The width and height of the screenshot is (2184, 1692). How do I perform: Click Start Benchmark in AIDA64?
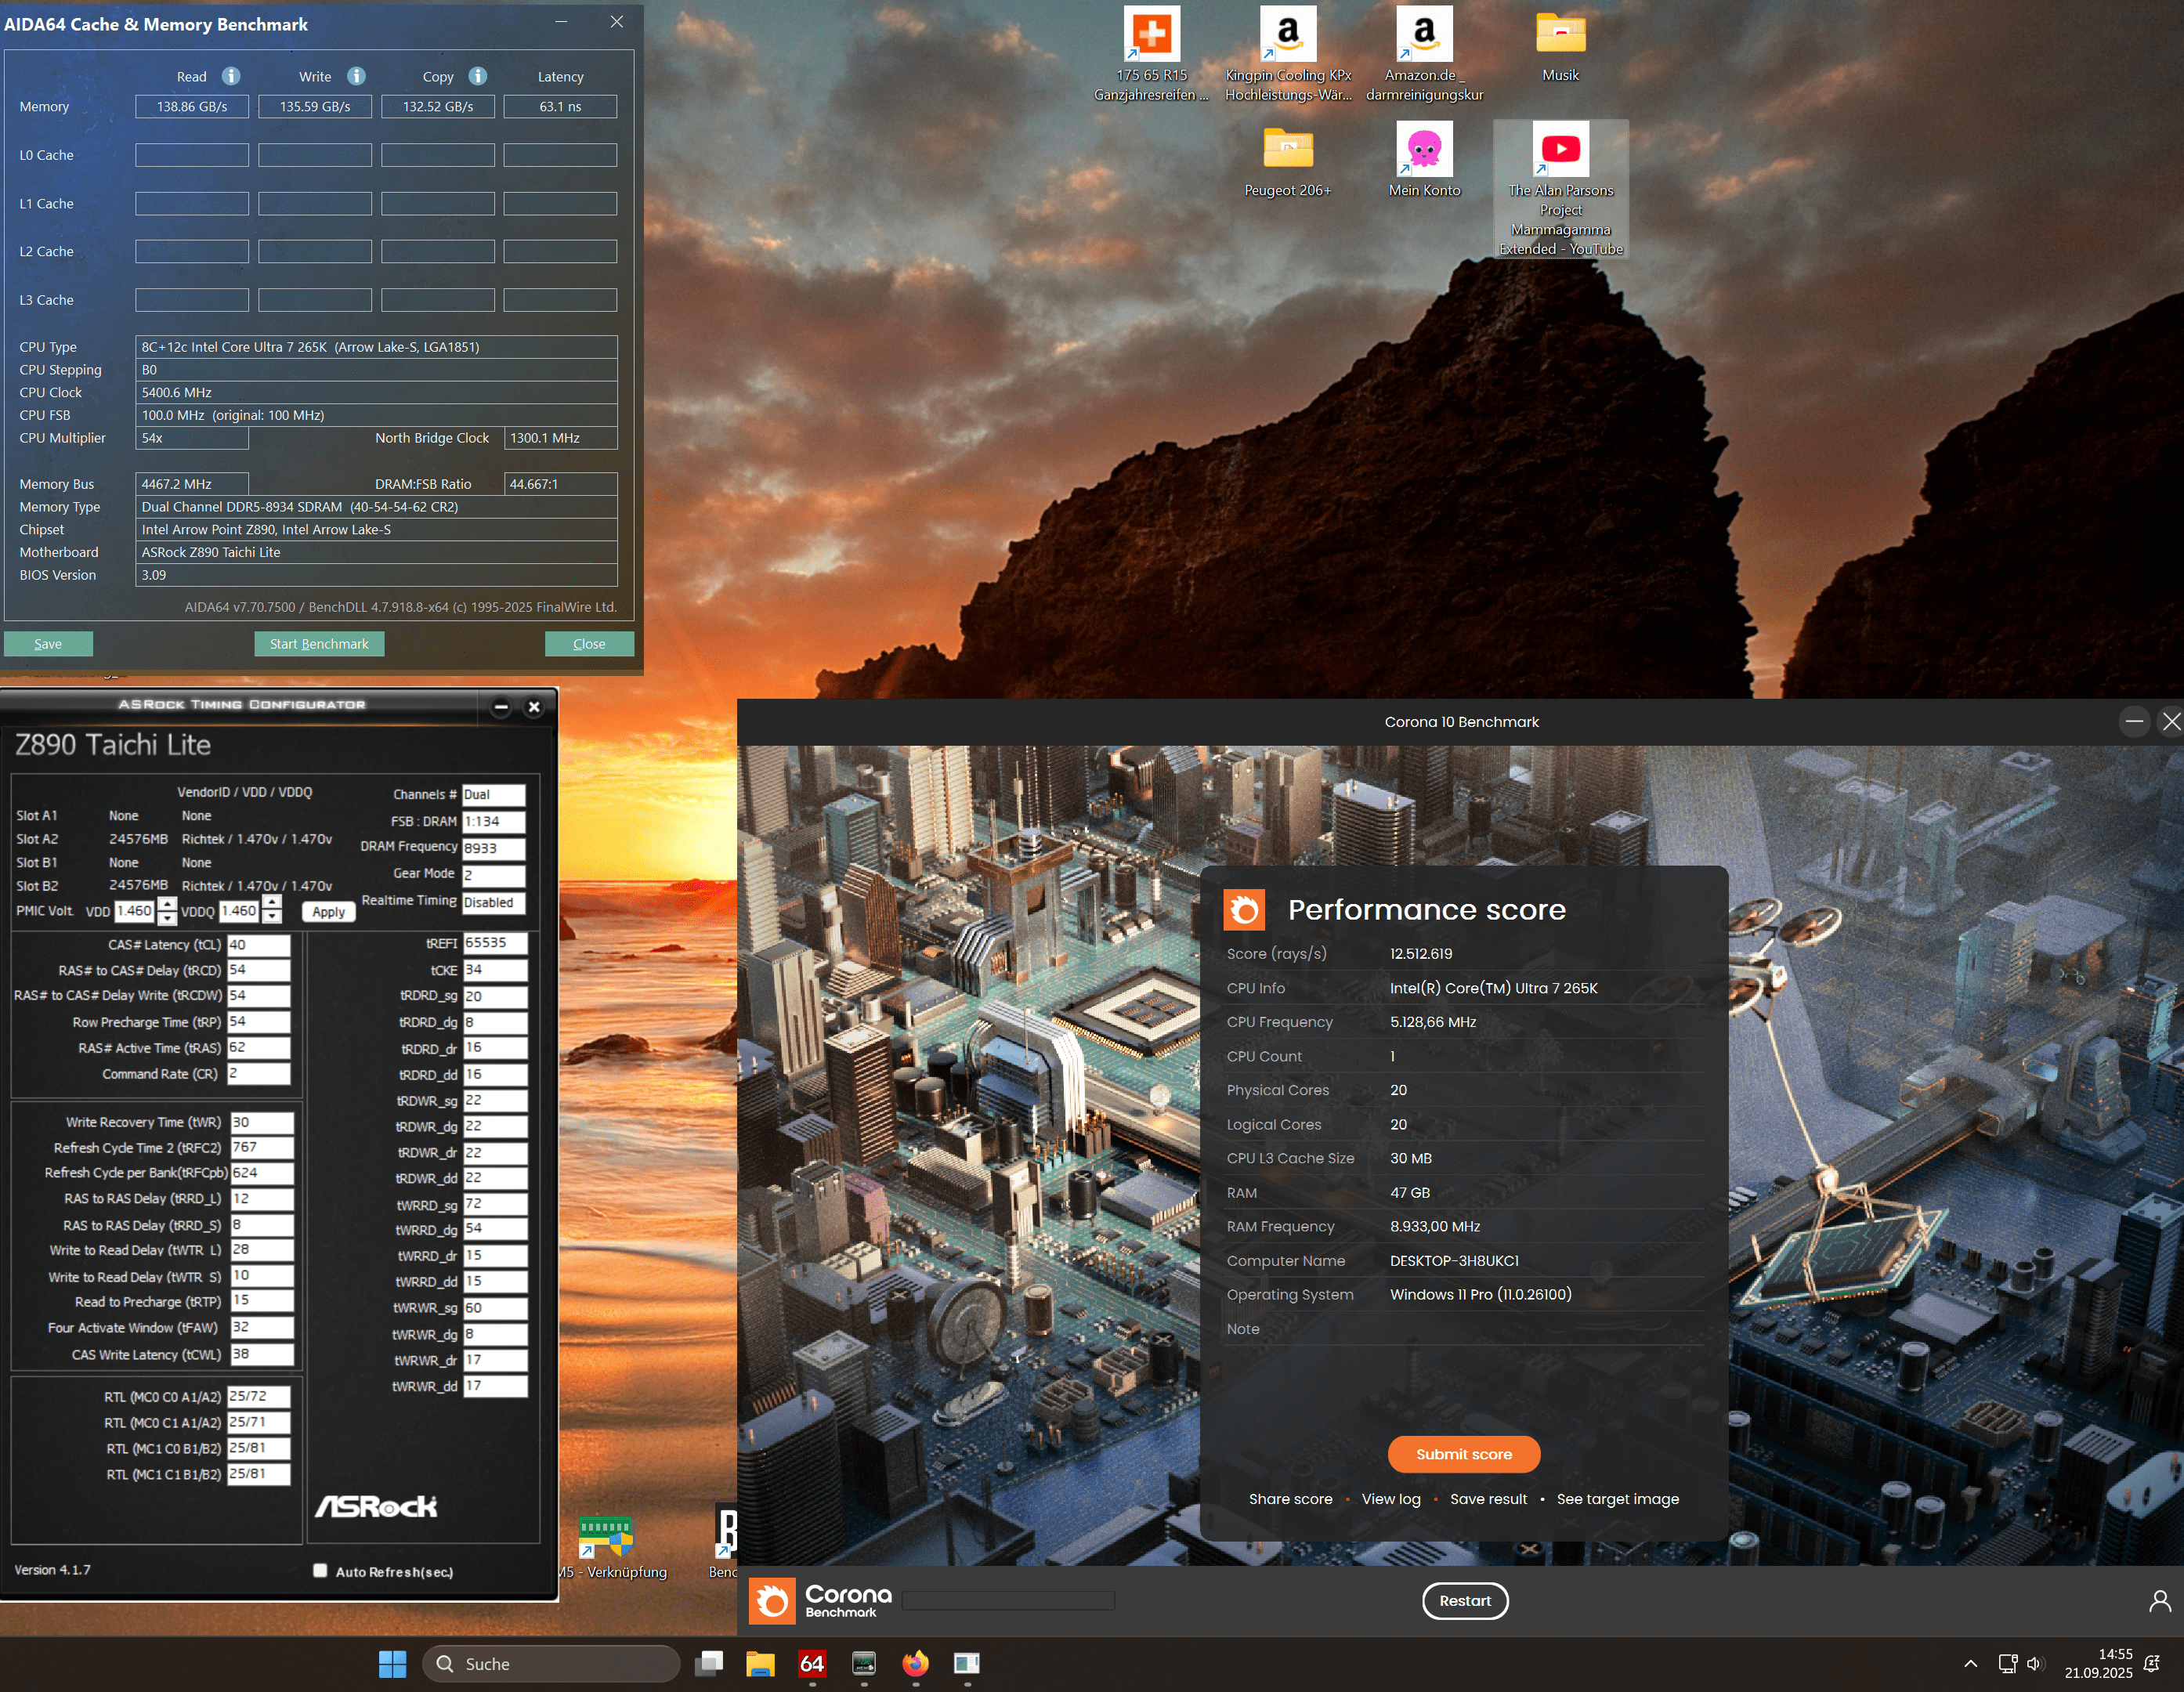coord(319,644)
